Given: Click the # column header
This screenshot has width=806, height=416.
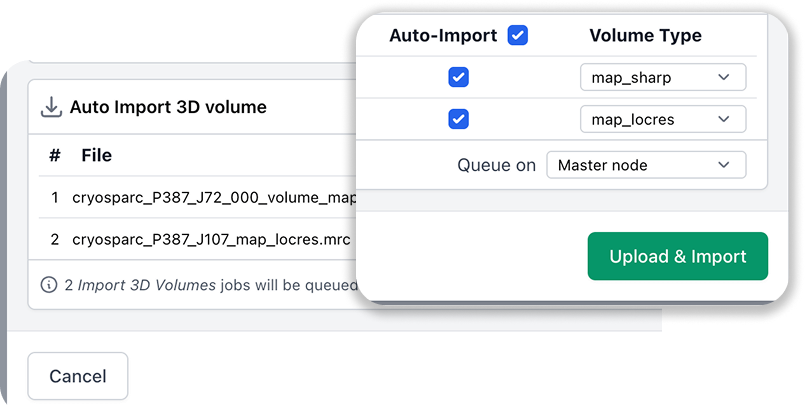Looking at the screenshot, I should (55, 155).
